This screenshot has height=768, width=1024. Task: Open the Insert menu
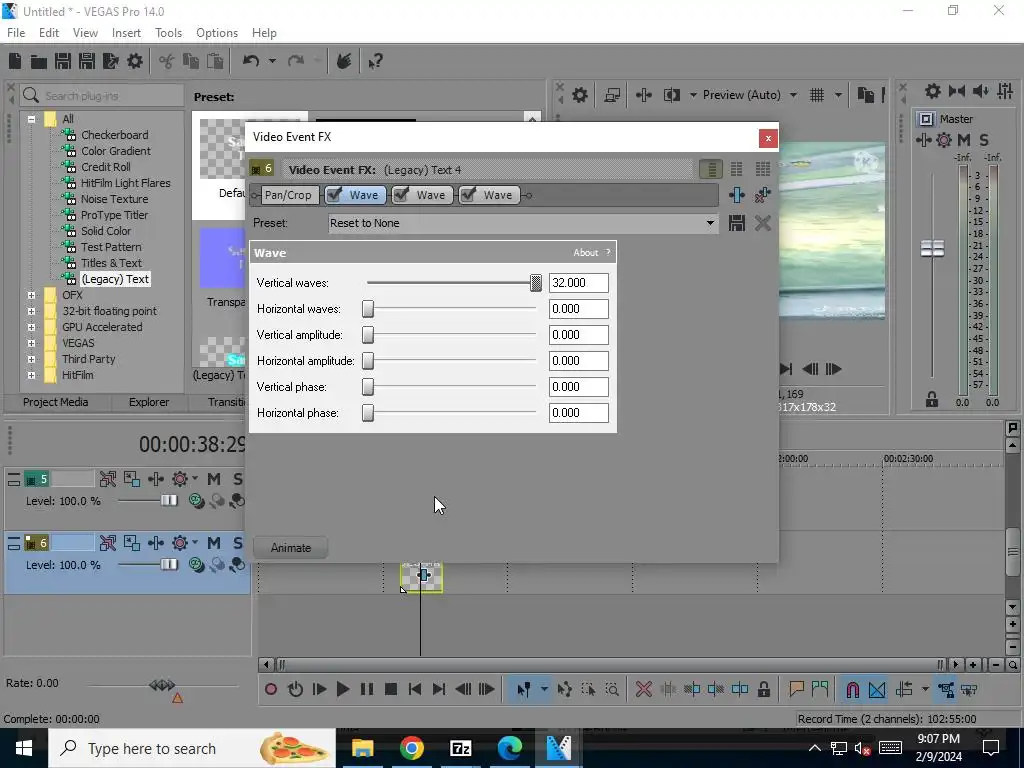[x=126, y=33]
